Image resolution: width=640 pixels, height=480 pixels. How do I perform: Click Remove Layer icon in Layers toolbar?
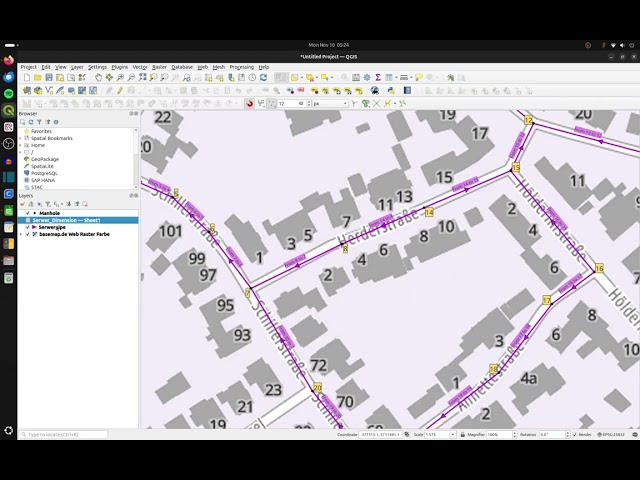tap(85, 204)
